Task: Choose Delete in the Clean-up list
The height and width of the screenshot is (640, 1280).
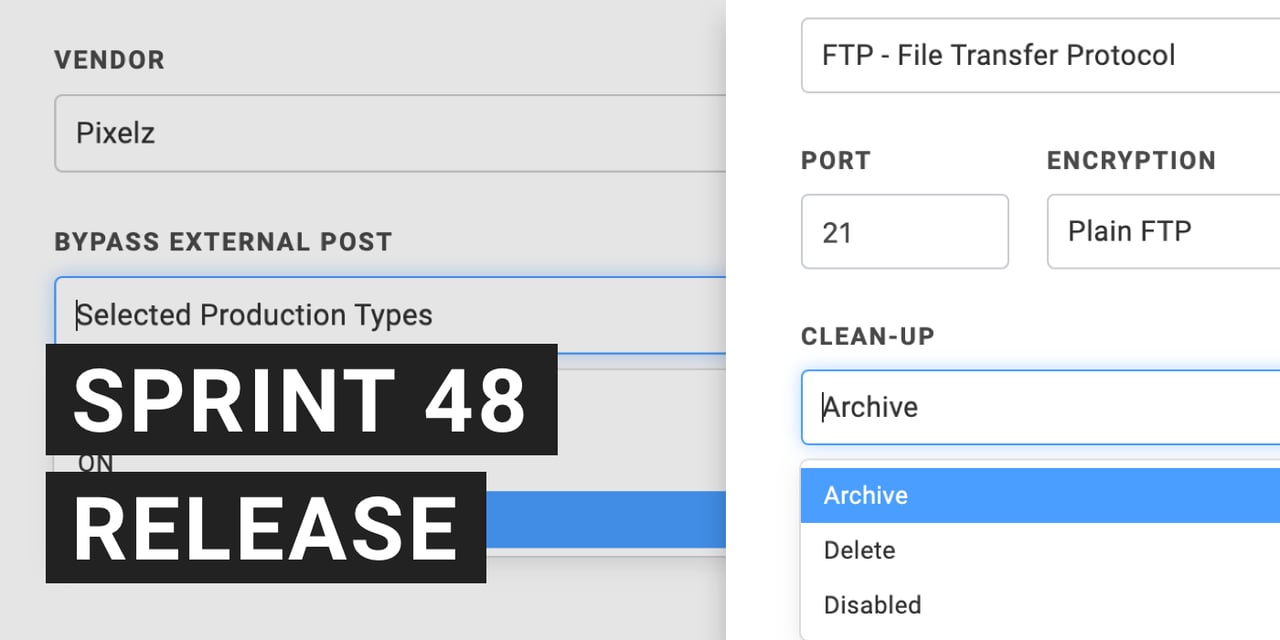Action: click(x=859, y=550)
